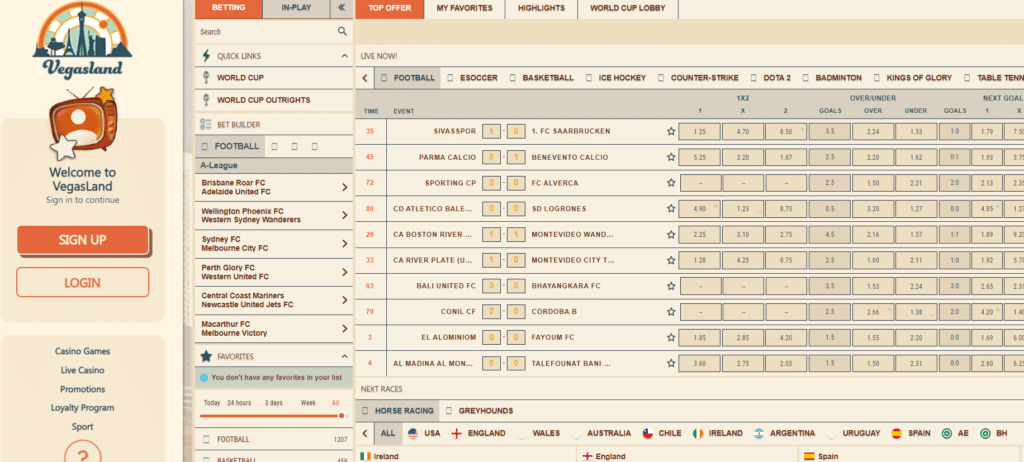This screenshot has width=1024, height=462.
Task: Open the Highlights tab
Action: click(x=541, y=8)
